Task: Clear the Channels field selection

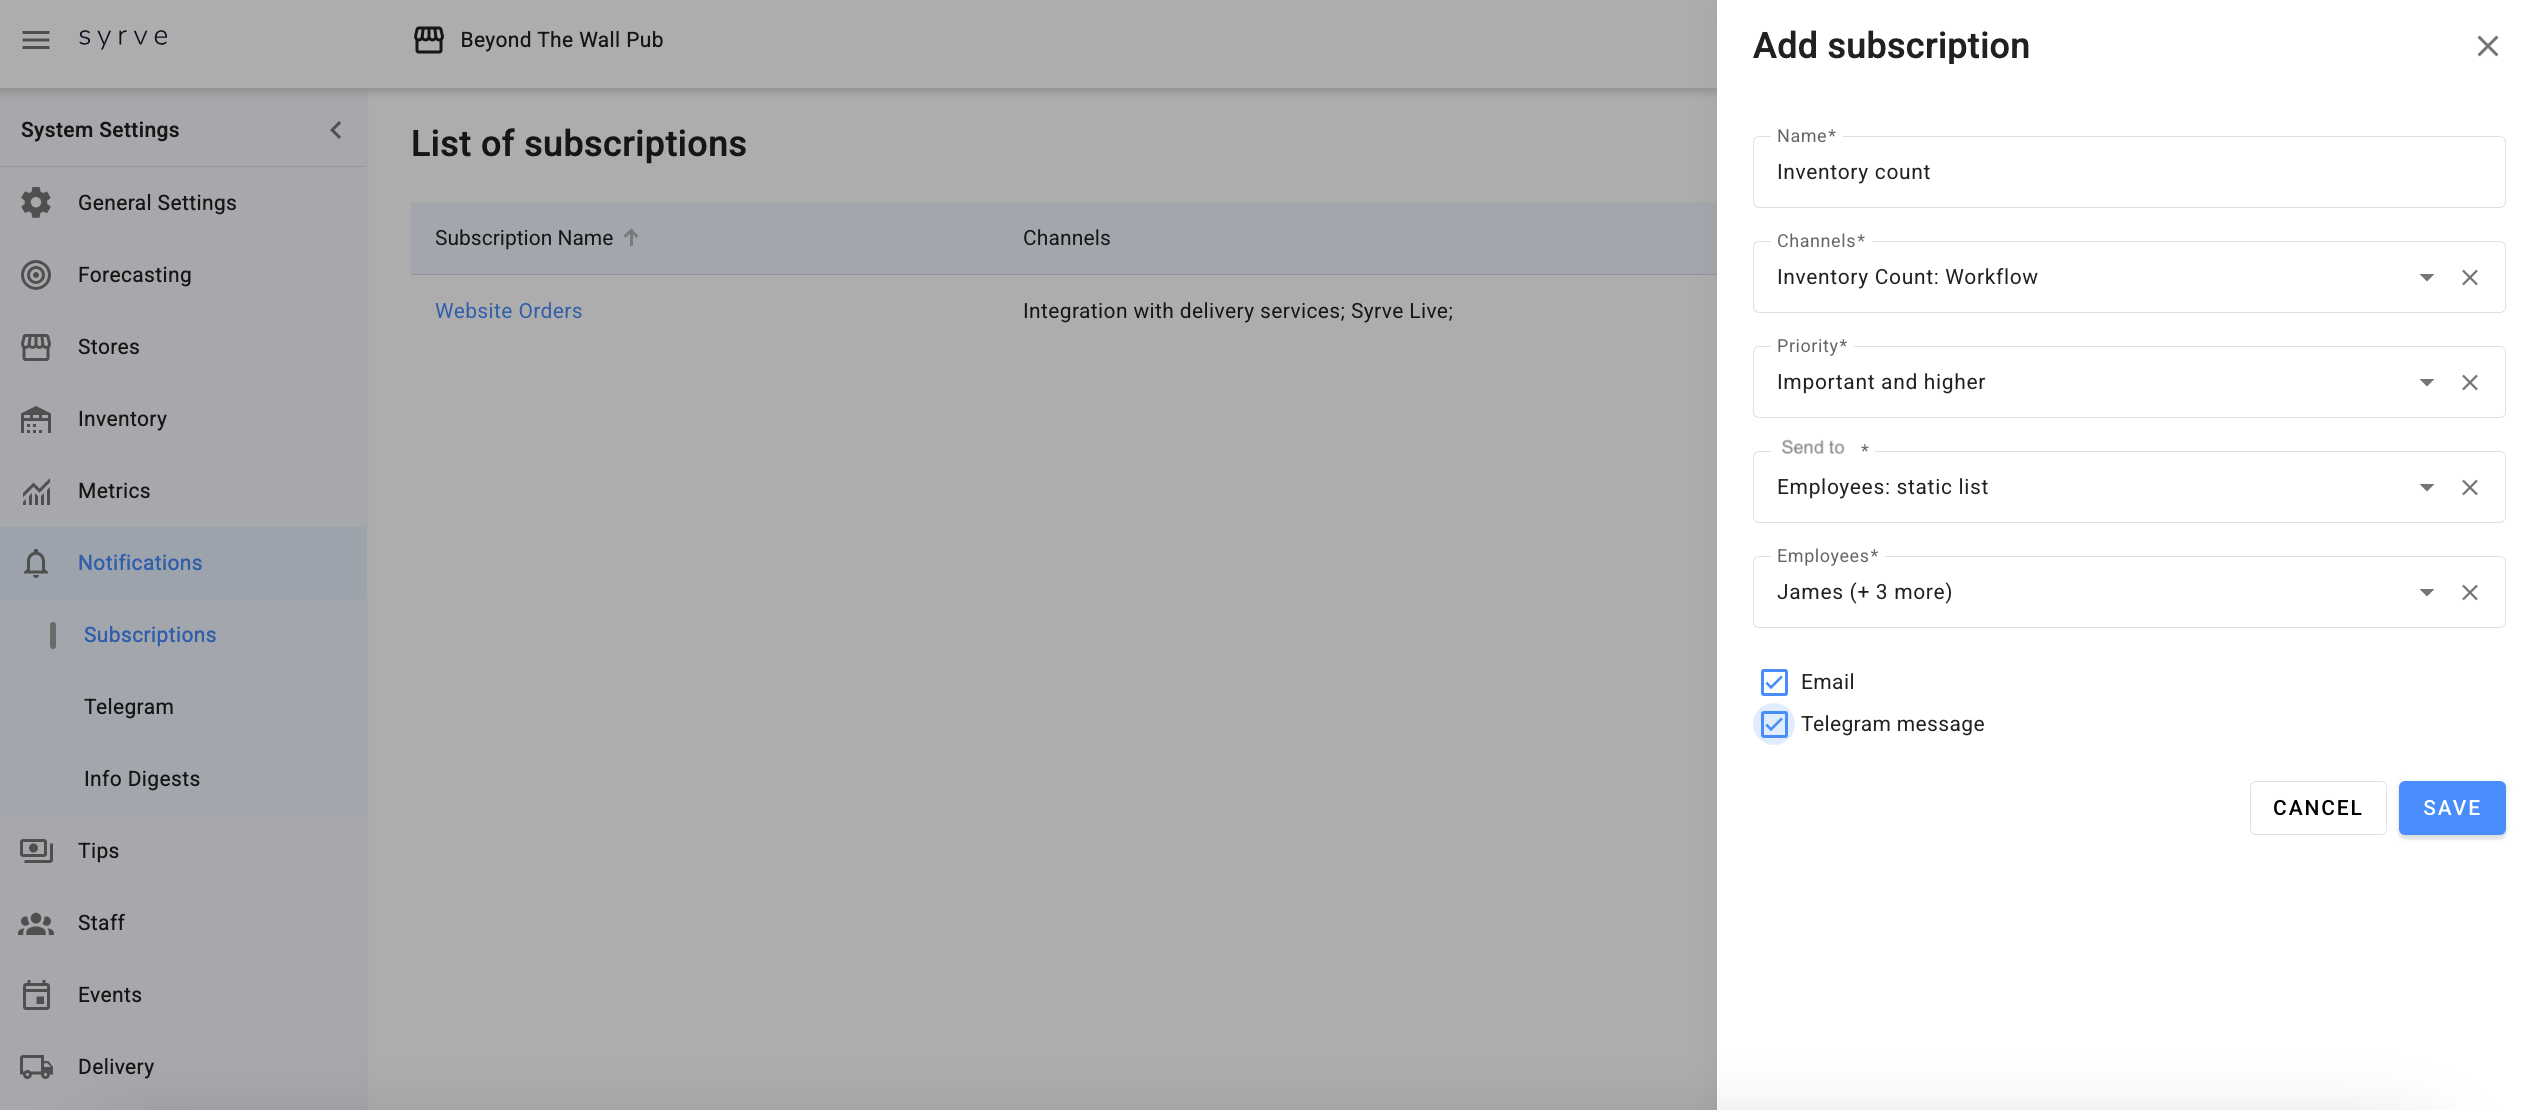Action: pyautogui.click(x=2469, y=277)
